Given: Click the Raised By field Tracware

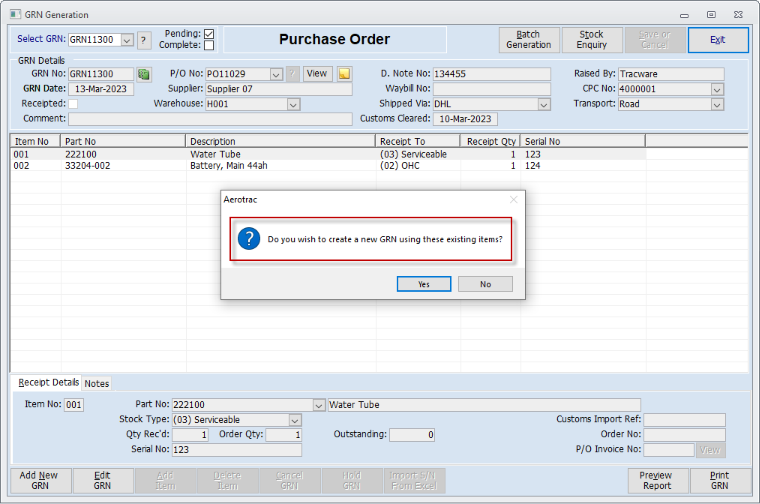Looking at the screenshot, I should point(671,74).
